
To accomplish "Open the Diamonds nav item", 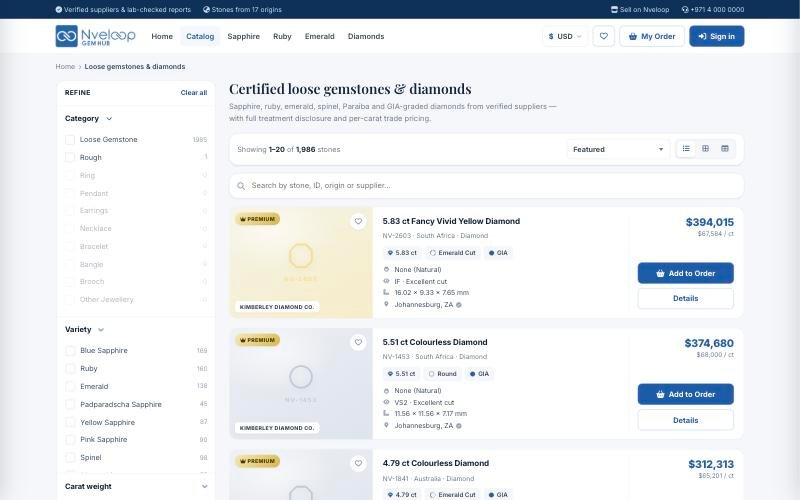I will (x=366, y=36).
